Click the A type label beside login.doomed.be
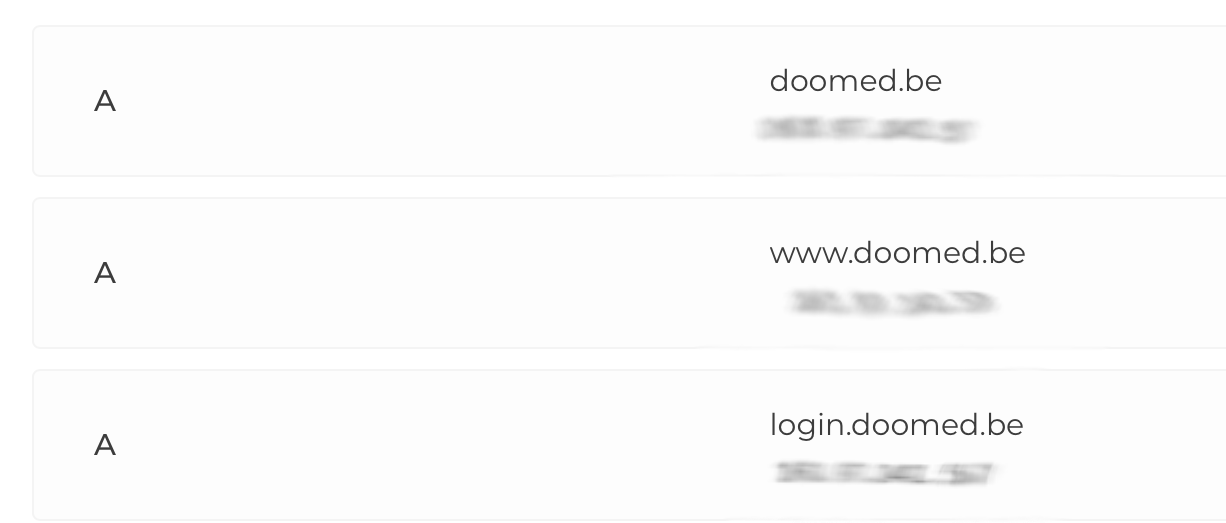1226x523 pixels. tap(105, 445)
